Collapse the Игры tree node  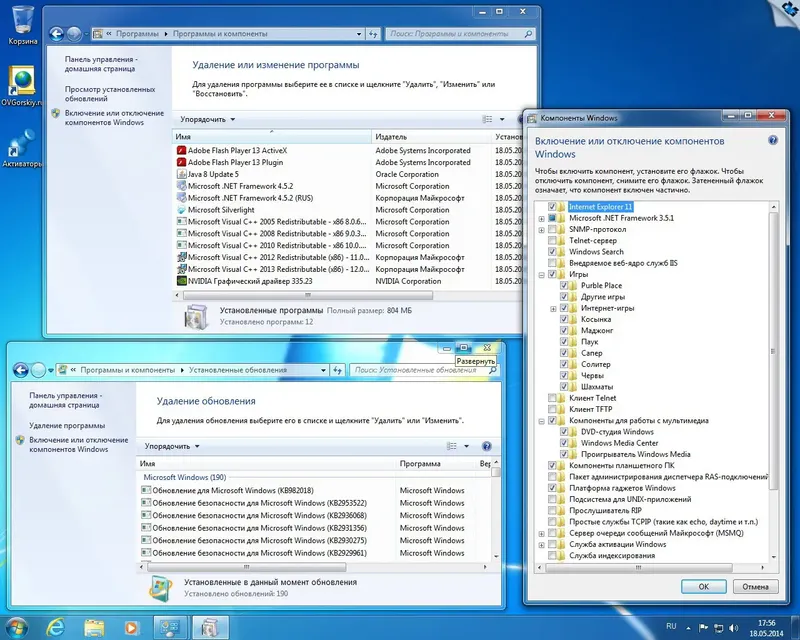541,275
